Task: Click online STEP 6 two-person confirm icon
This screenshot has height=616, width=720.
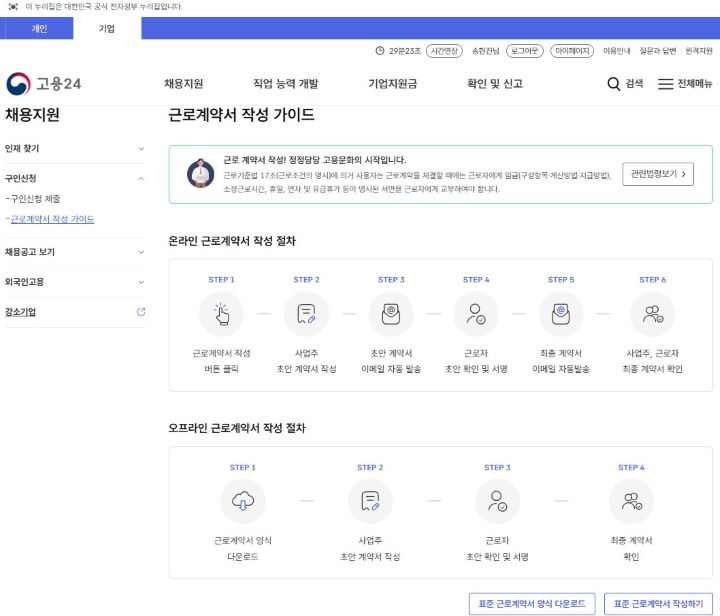Action: 652,314
